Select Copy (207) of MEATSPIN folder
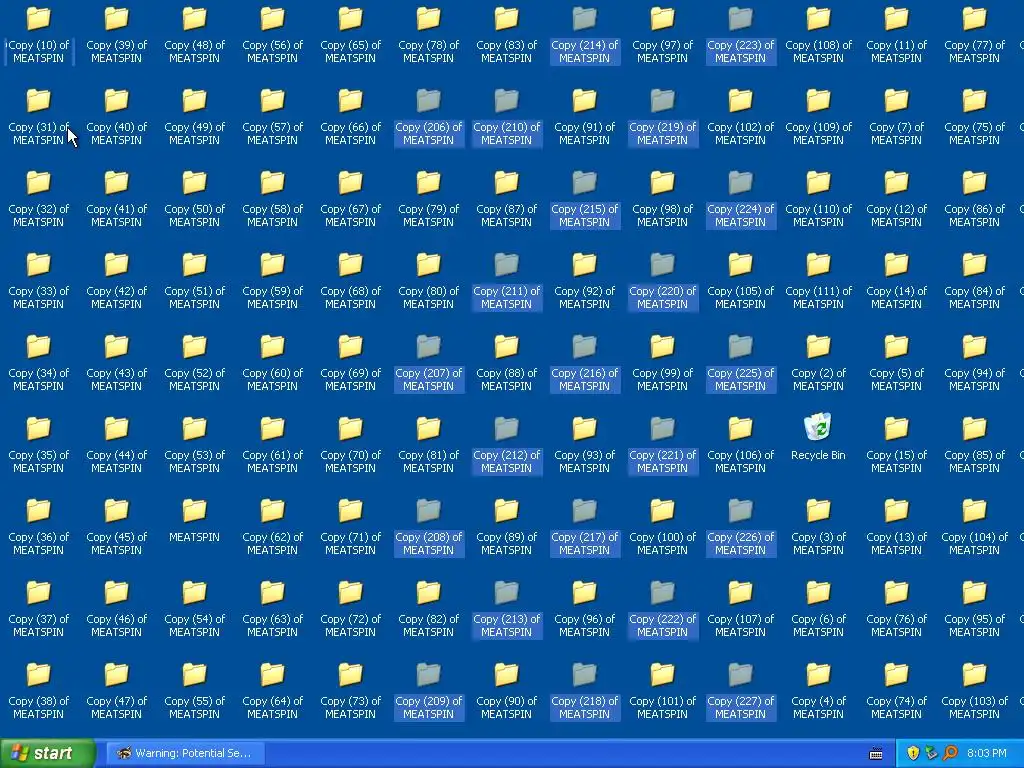Screen dimensions: 1024x768 coord(428,362)
